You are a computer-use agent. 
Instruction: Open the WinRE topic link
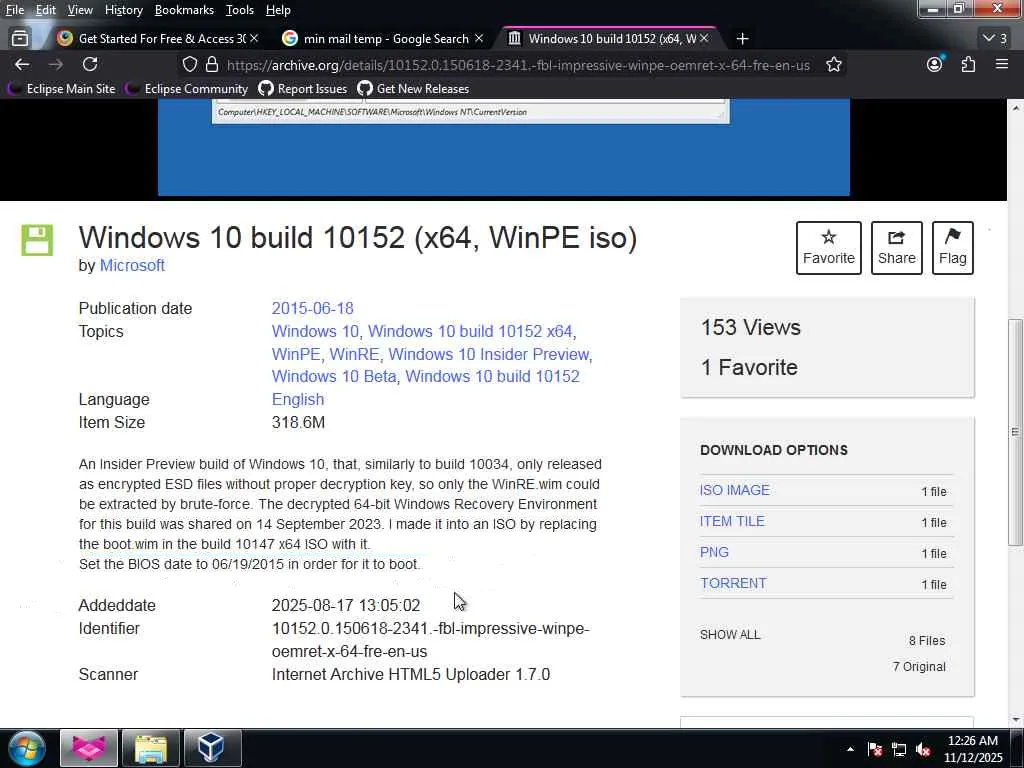tap(354, 354)
